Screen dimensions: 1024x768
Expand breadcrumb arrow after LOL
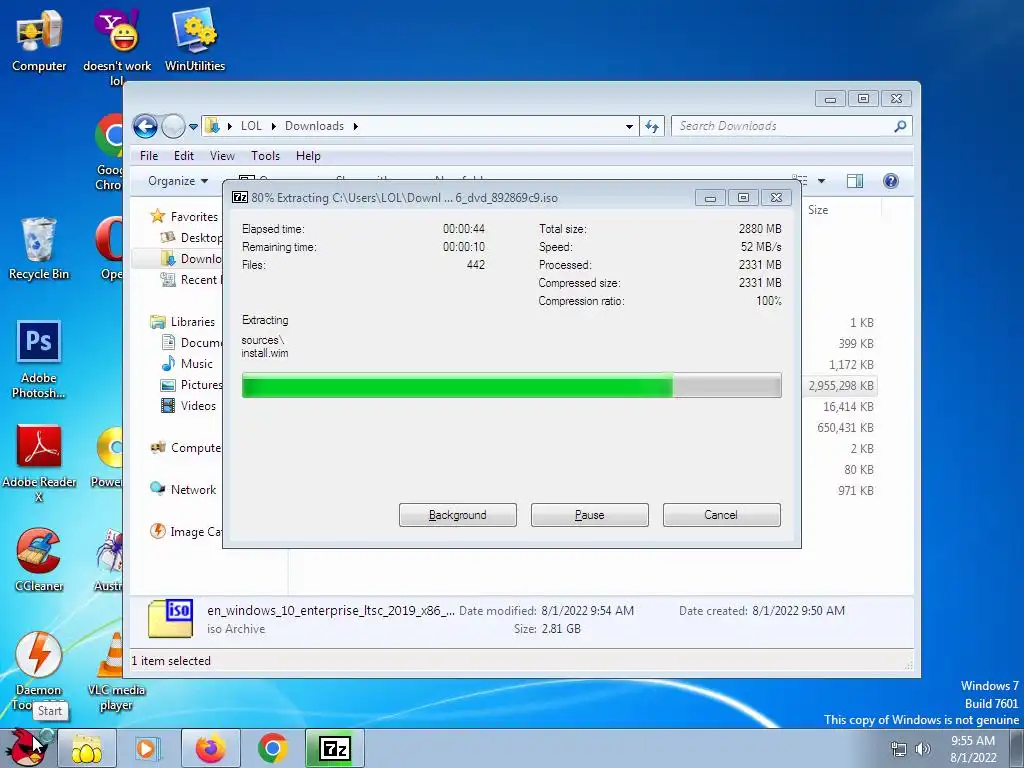(x=273, y=126)
